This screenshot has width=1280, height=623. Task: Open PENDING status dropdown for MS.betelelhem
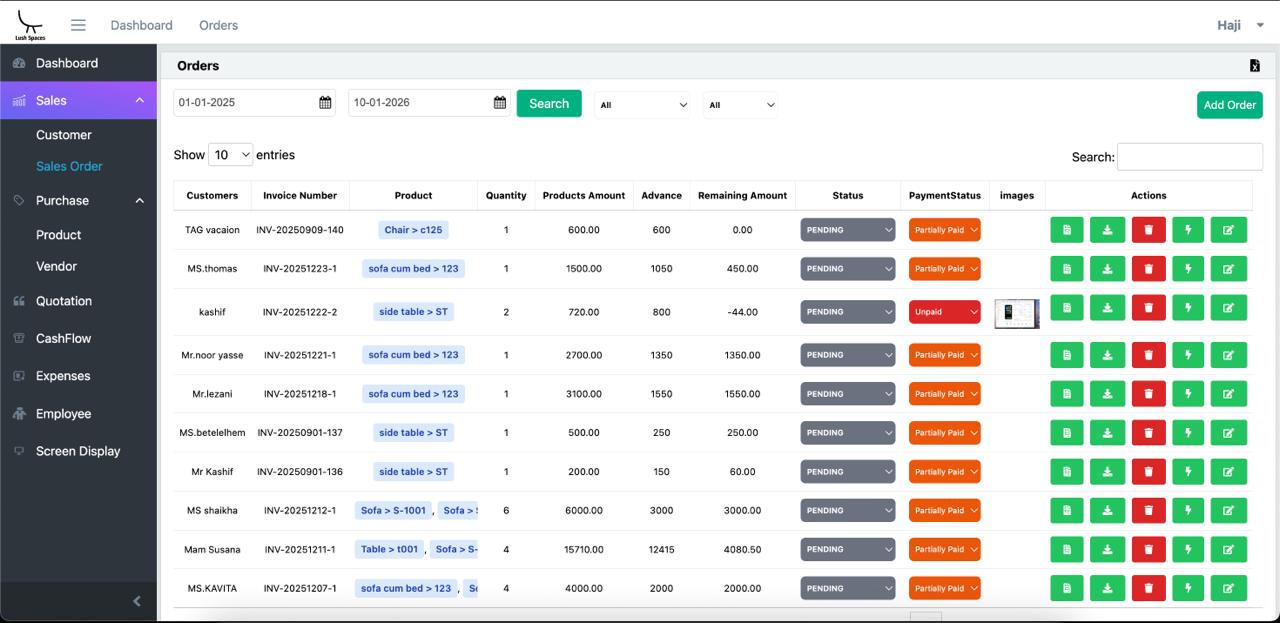click(847, 433)
